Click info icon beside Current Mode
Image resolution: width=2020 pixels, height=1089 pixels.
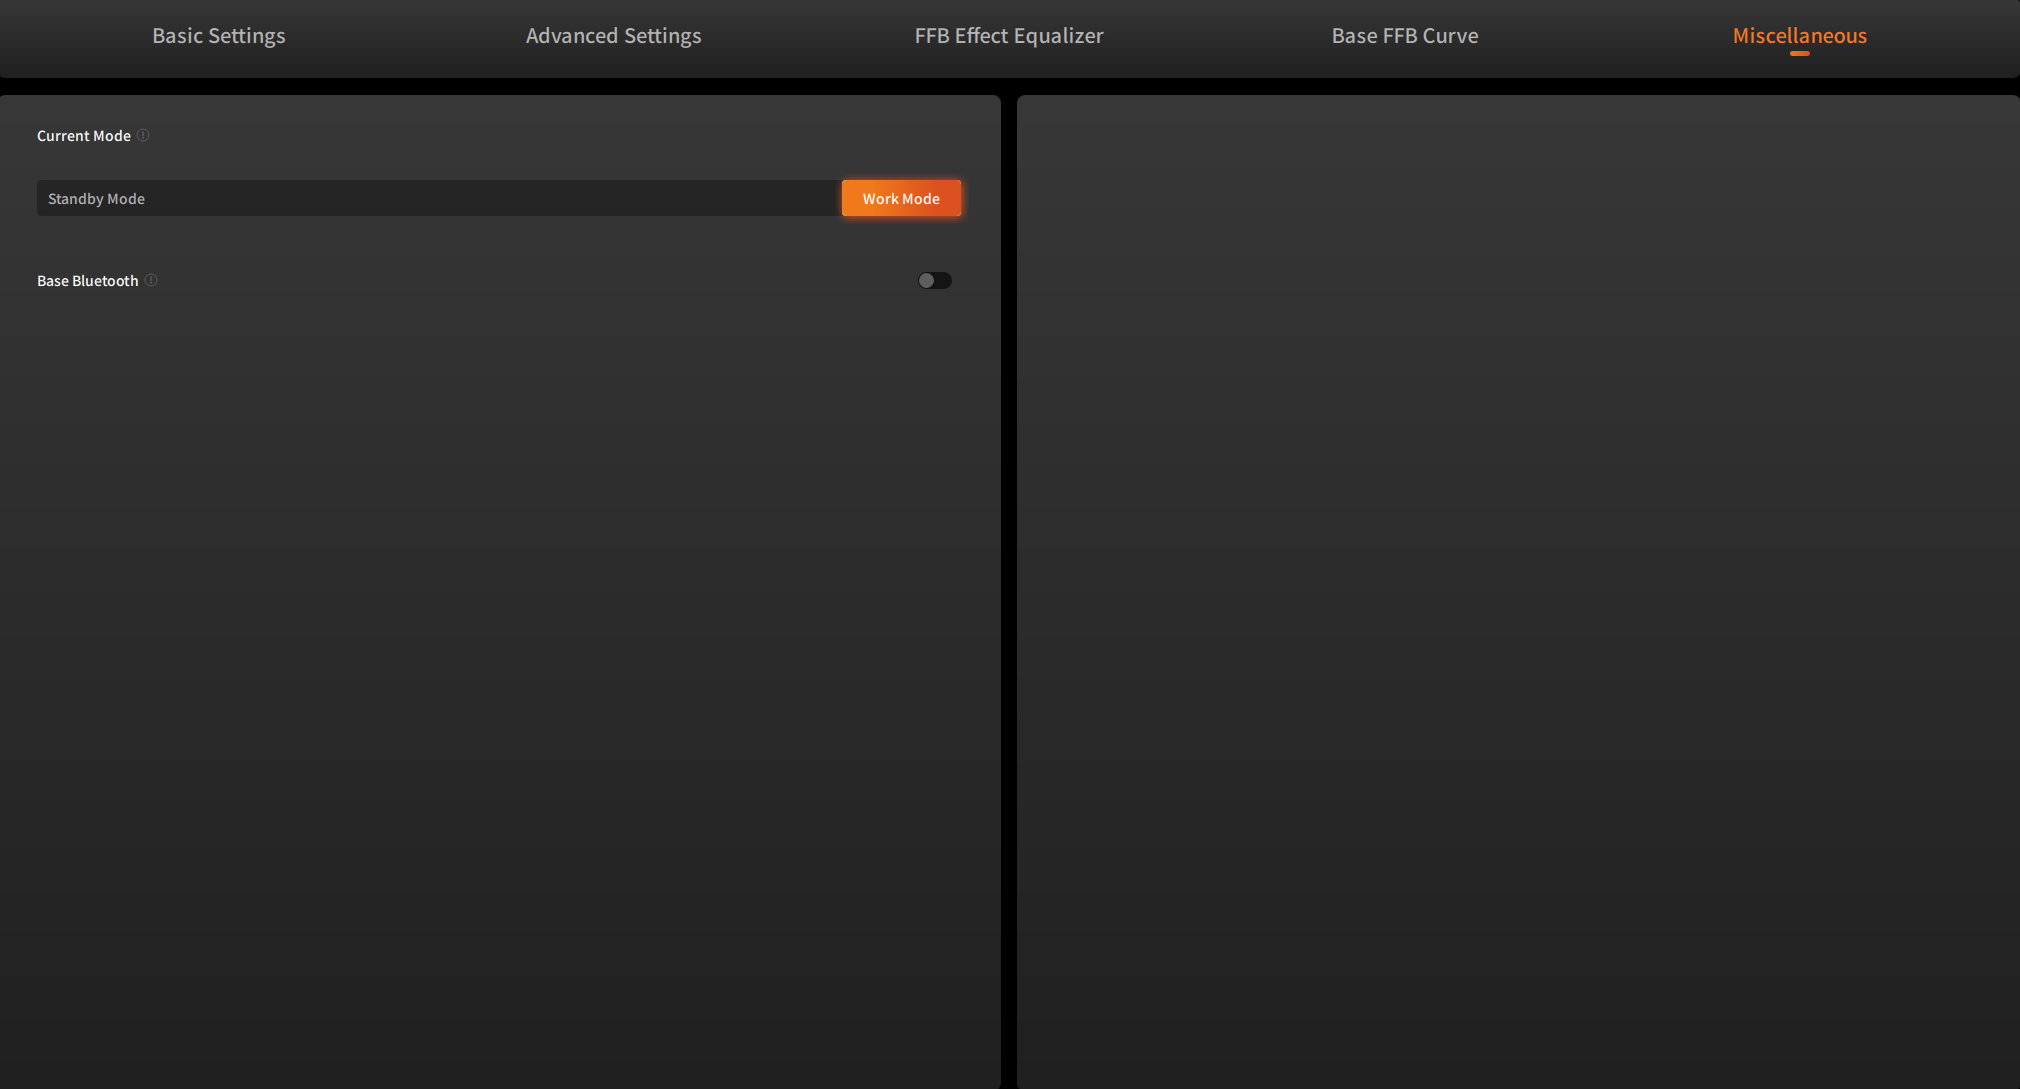coord(143,135)
